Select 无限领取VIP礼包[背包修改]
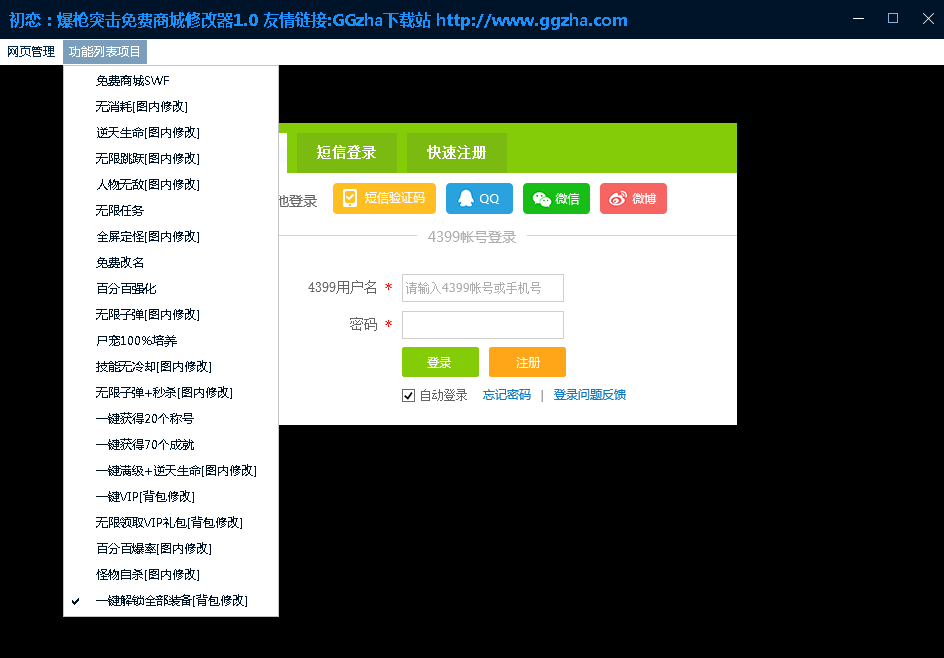The image size is (944, 658). click(171, 523)
